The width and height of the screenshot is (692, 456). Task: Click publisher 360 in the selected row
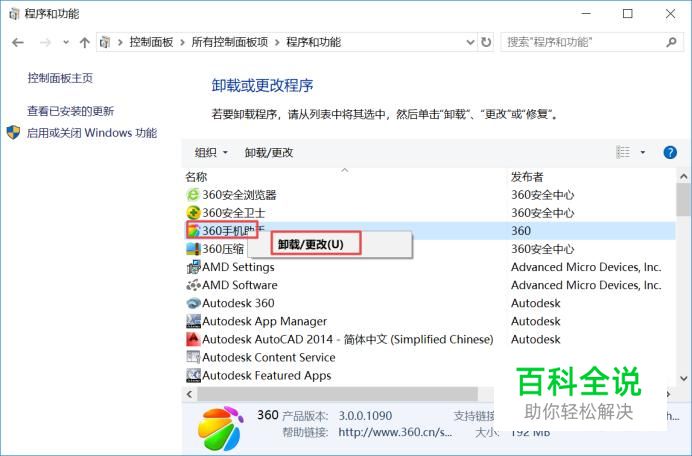[x=521, y=231]
